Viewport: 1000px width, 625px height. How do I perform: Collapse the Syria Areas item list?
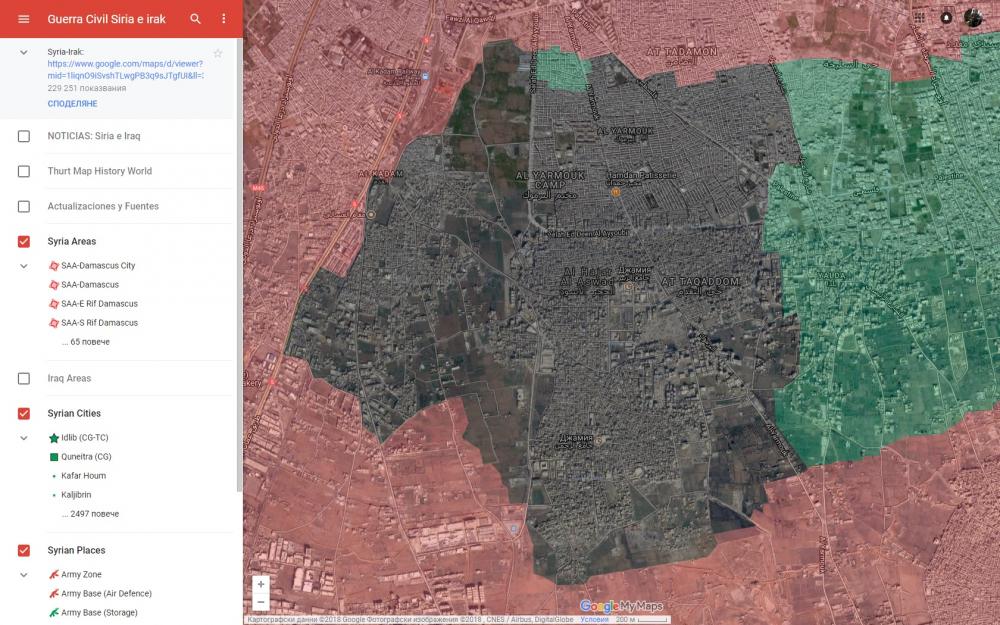[x=24, y=266]
